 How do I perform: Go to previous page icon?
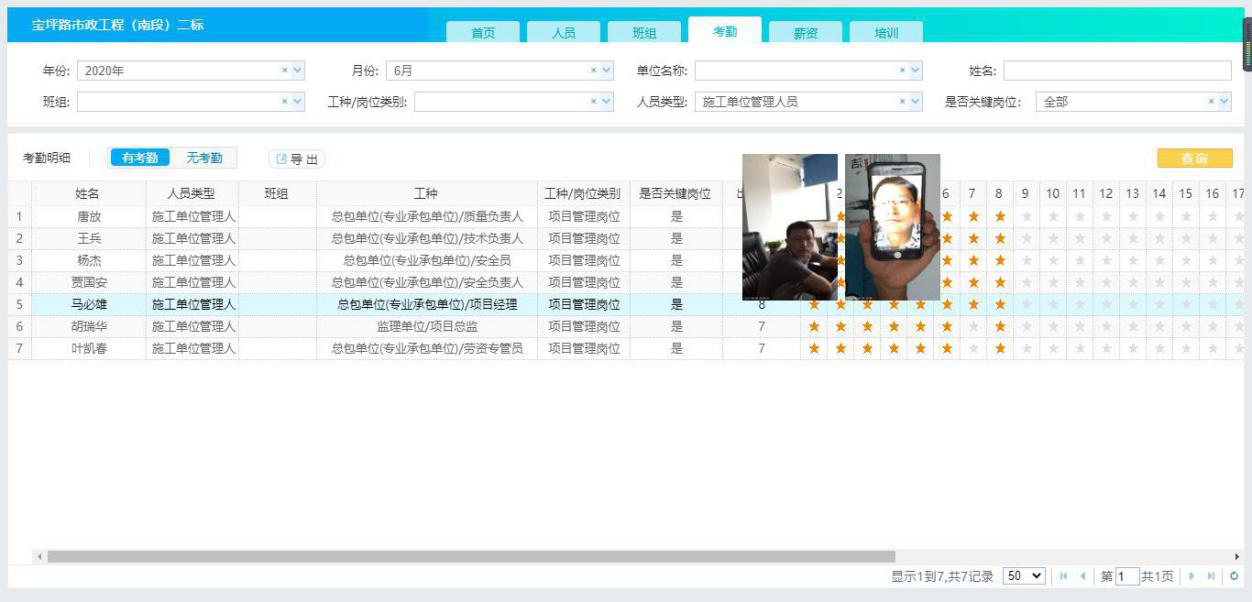coord(1083,576)
